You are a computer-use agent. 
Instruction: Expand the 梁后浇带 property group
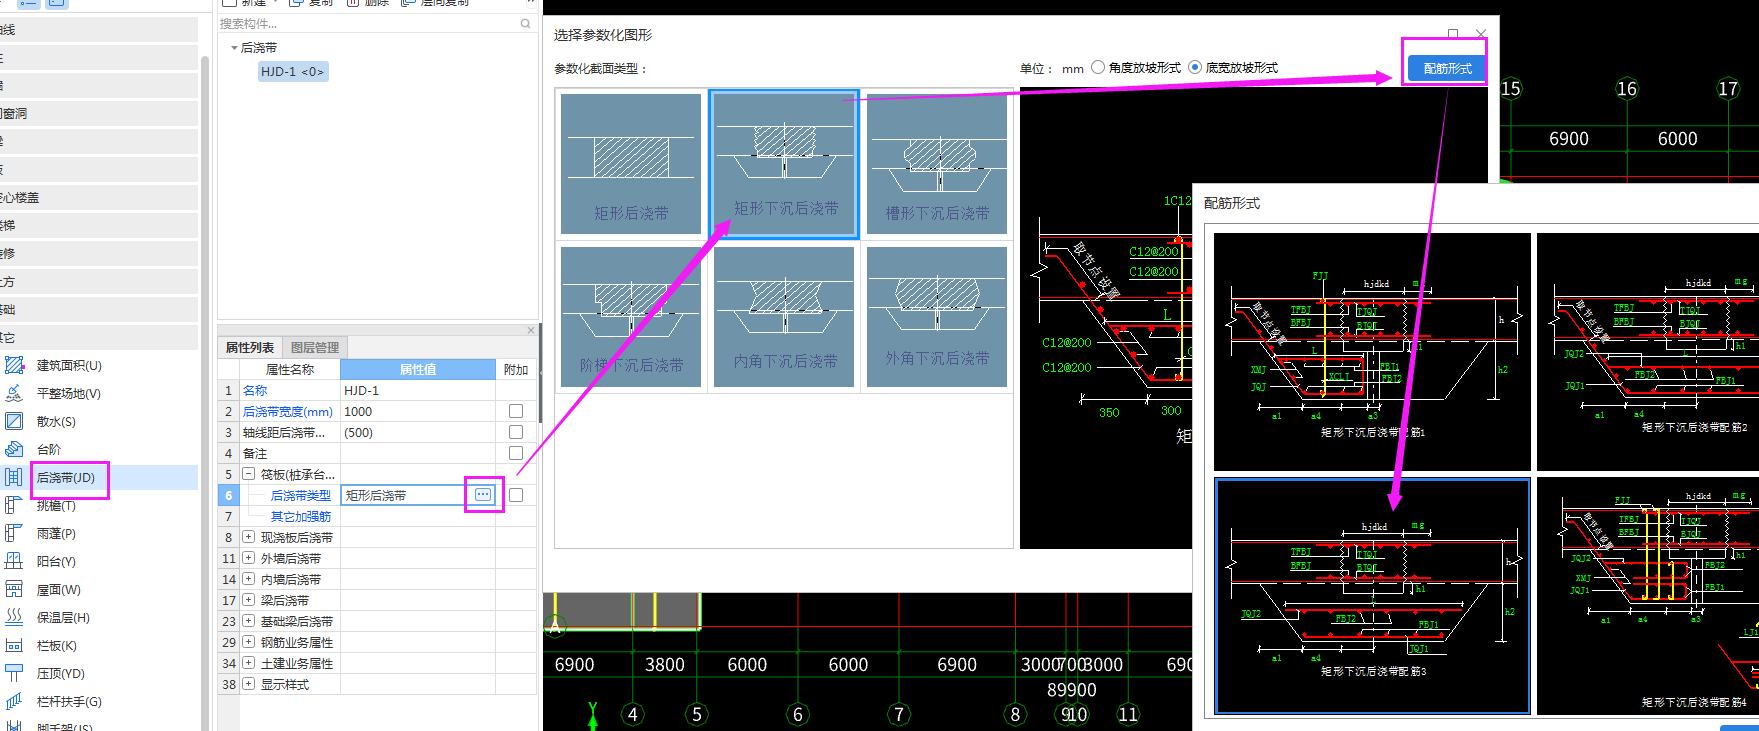coord(248,600)
